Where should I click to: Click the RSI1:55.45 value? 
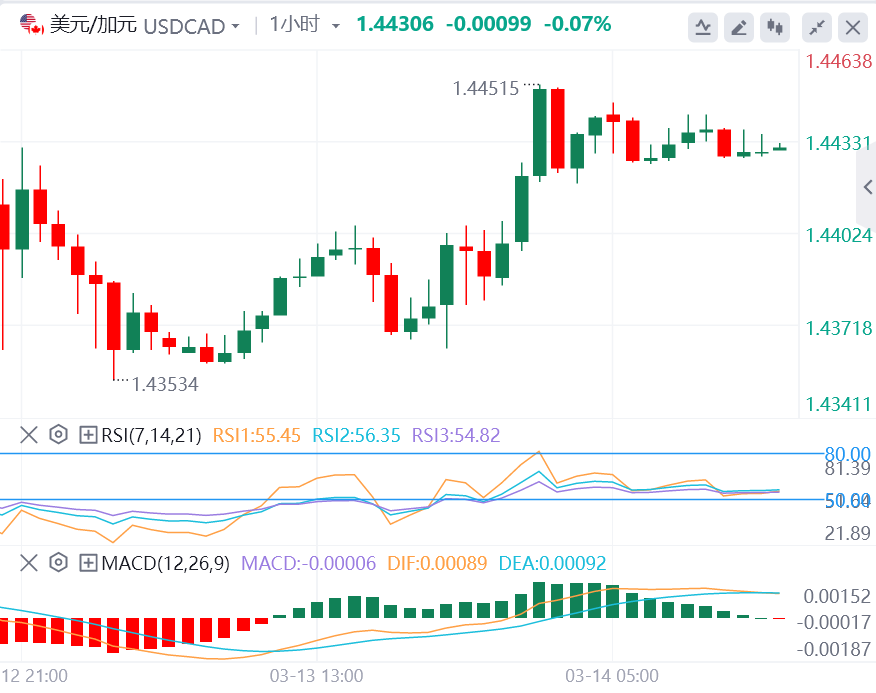point(256,435)
